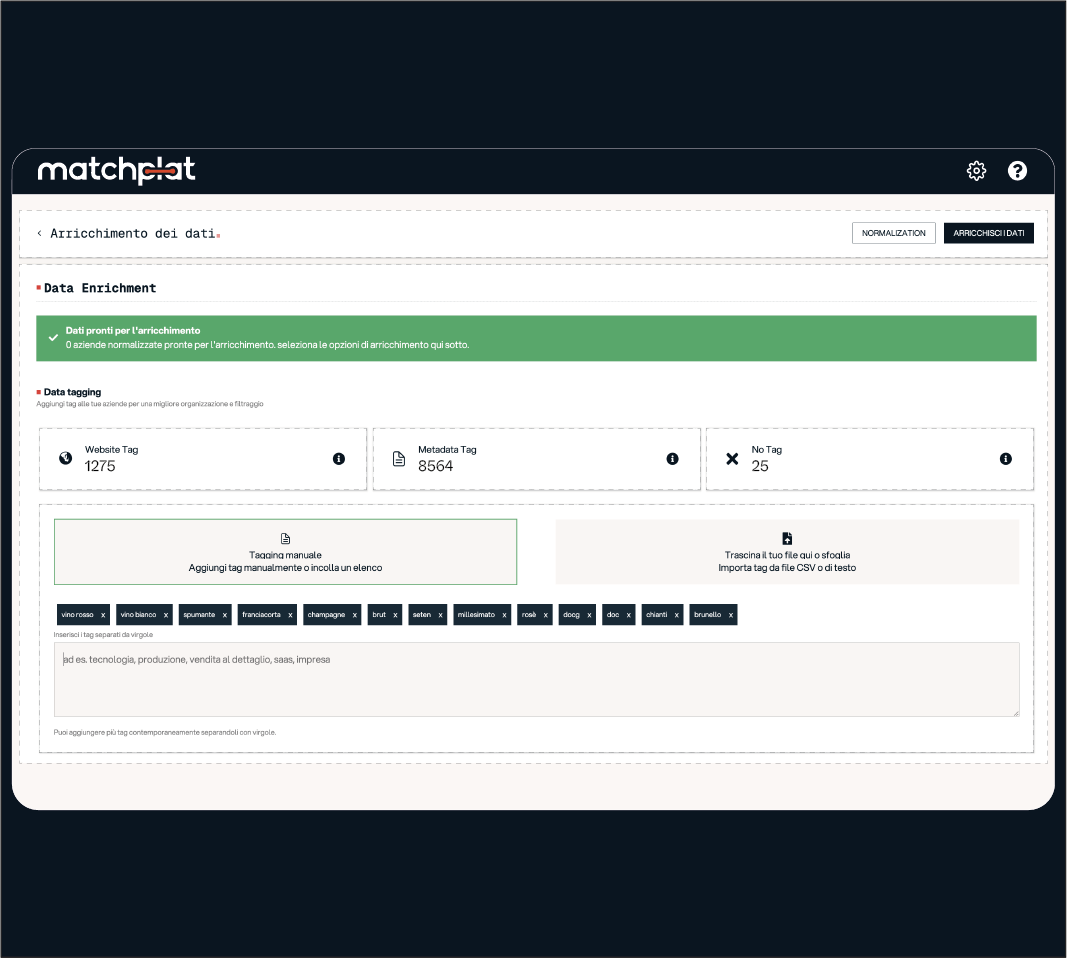Select the CSV file import option
1067x958 pixels.
point(787,552)
